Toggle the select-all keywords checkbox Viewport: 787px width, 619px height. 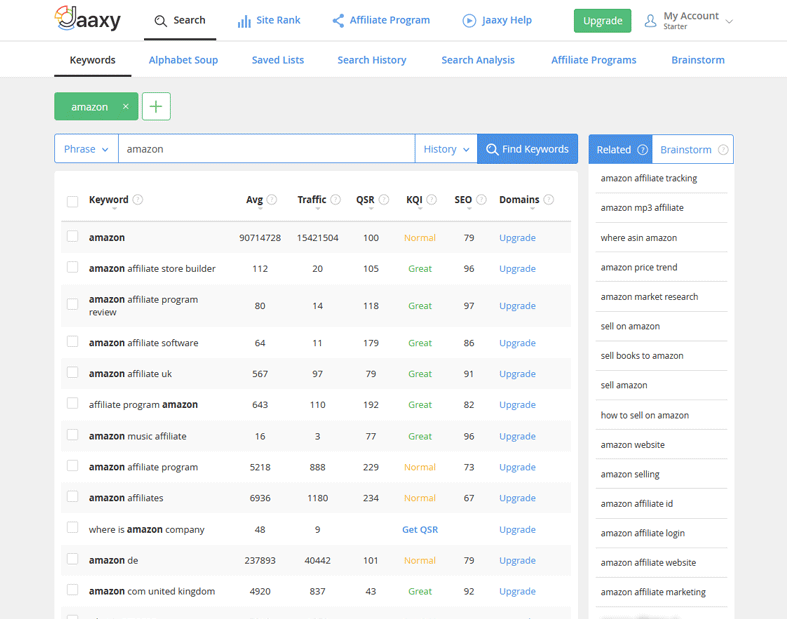pos(72,202)
